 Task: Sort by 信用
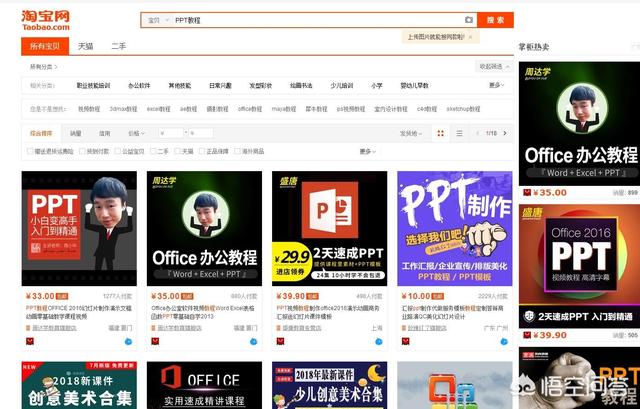[104, 133]
